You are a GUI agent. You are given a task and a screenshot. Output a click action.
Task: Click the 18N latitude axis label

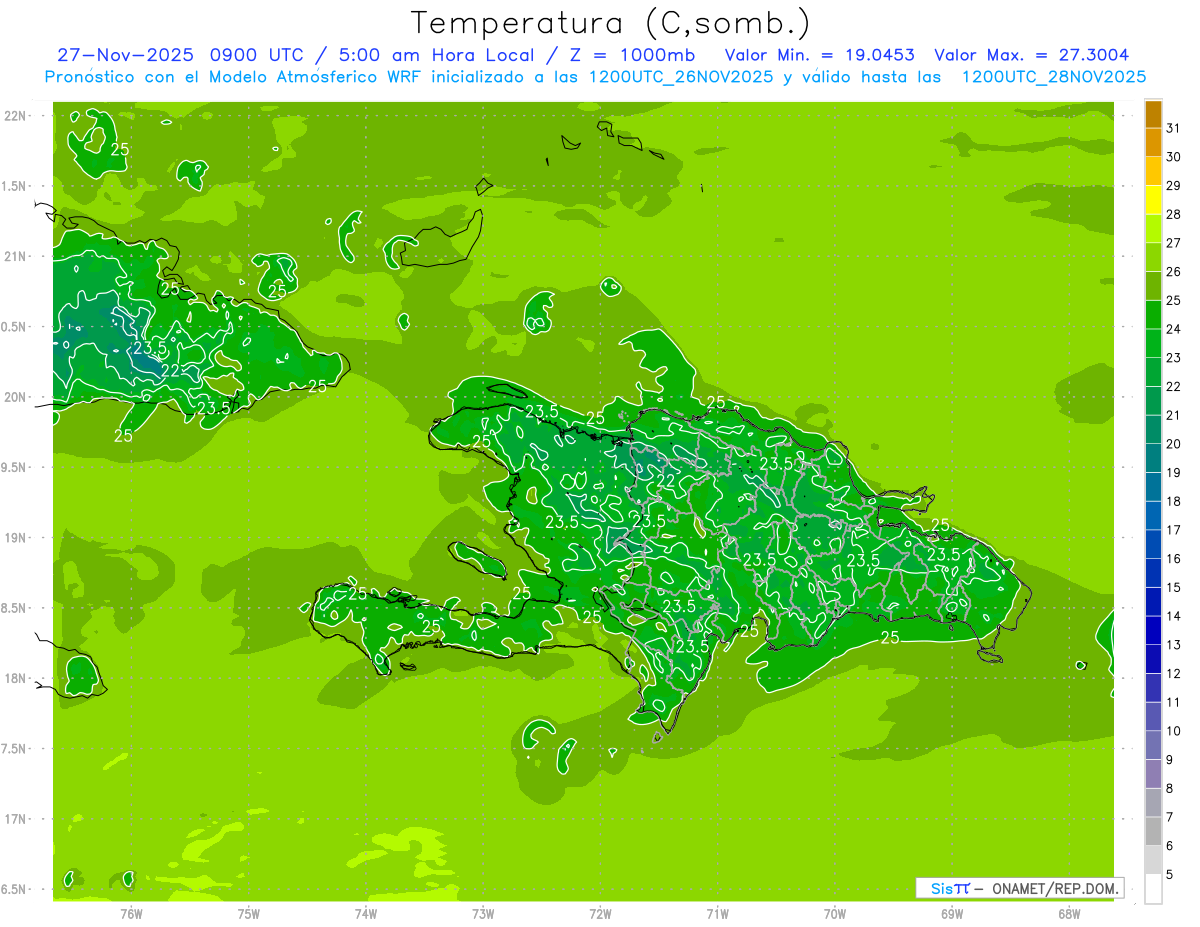(x=17, y=678)
